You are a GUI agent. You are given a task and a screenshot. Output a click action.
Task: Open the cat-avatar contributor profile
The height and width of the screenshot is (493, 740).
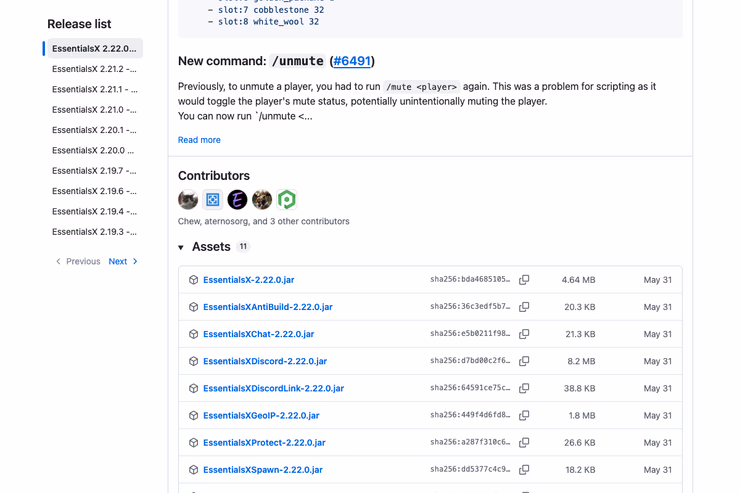(188, 200)
